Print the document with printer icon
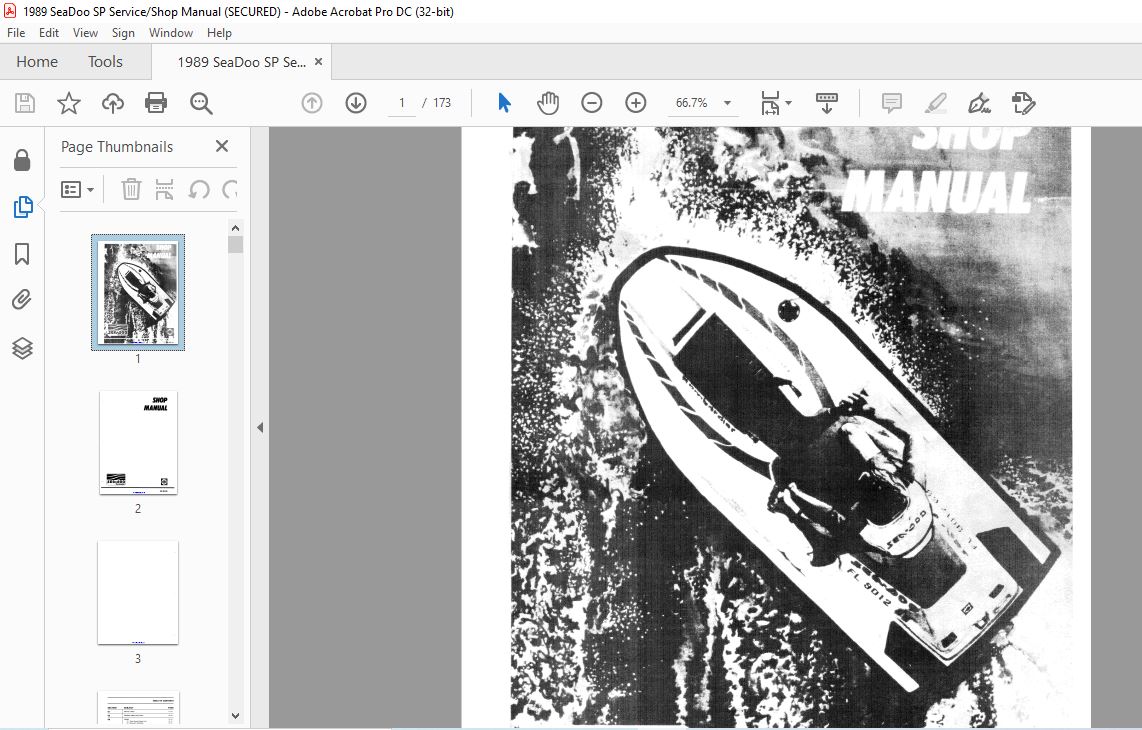The width and height of the screenshot is (1142, 730). point(156,103)
